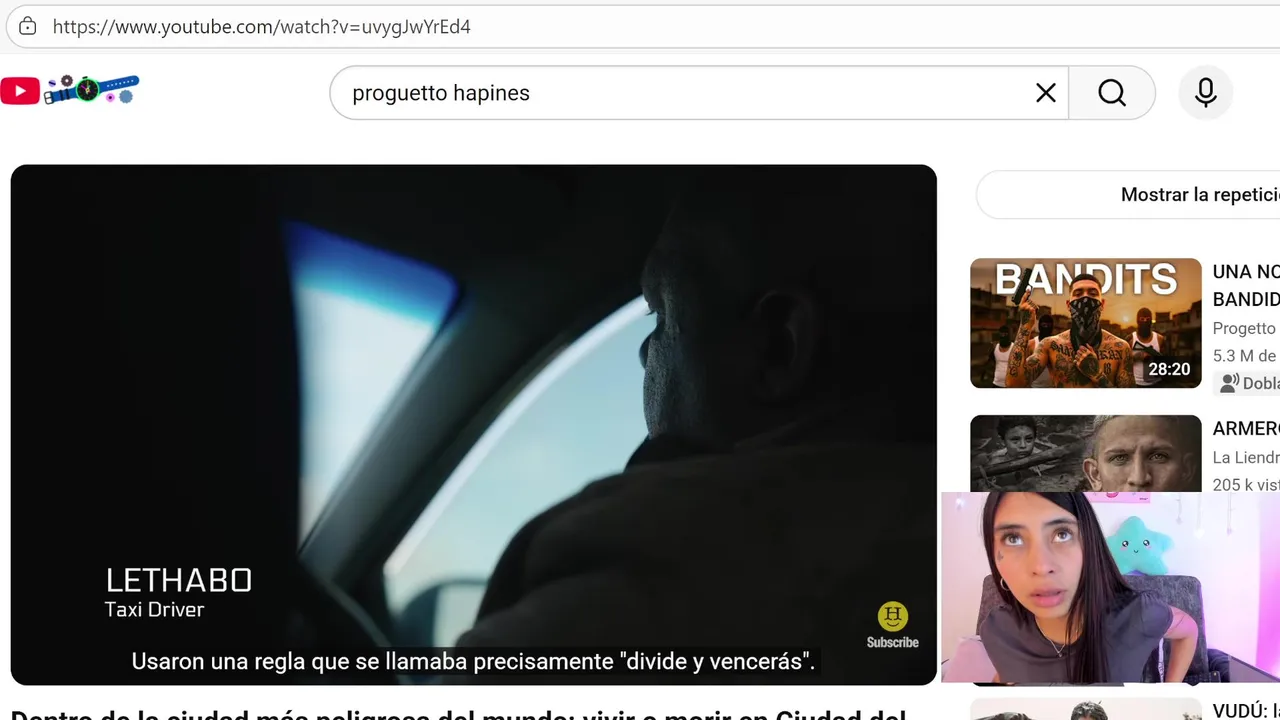Screen dimensions: 1280x720
Task: Click the LETHABO name caption in video
Action: click(179, 580)
